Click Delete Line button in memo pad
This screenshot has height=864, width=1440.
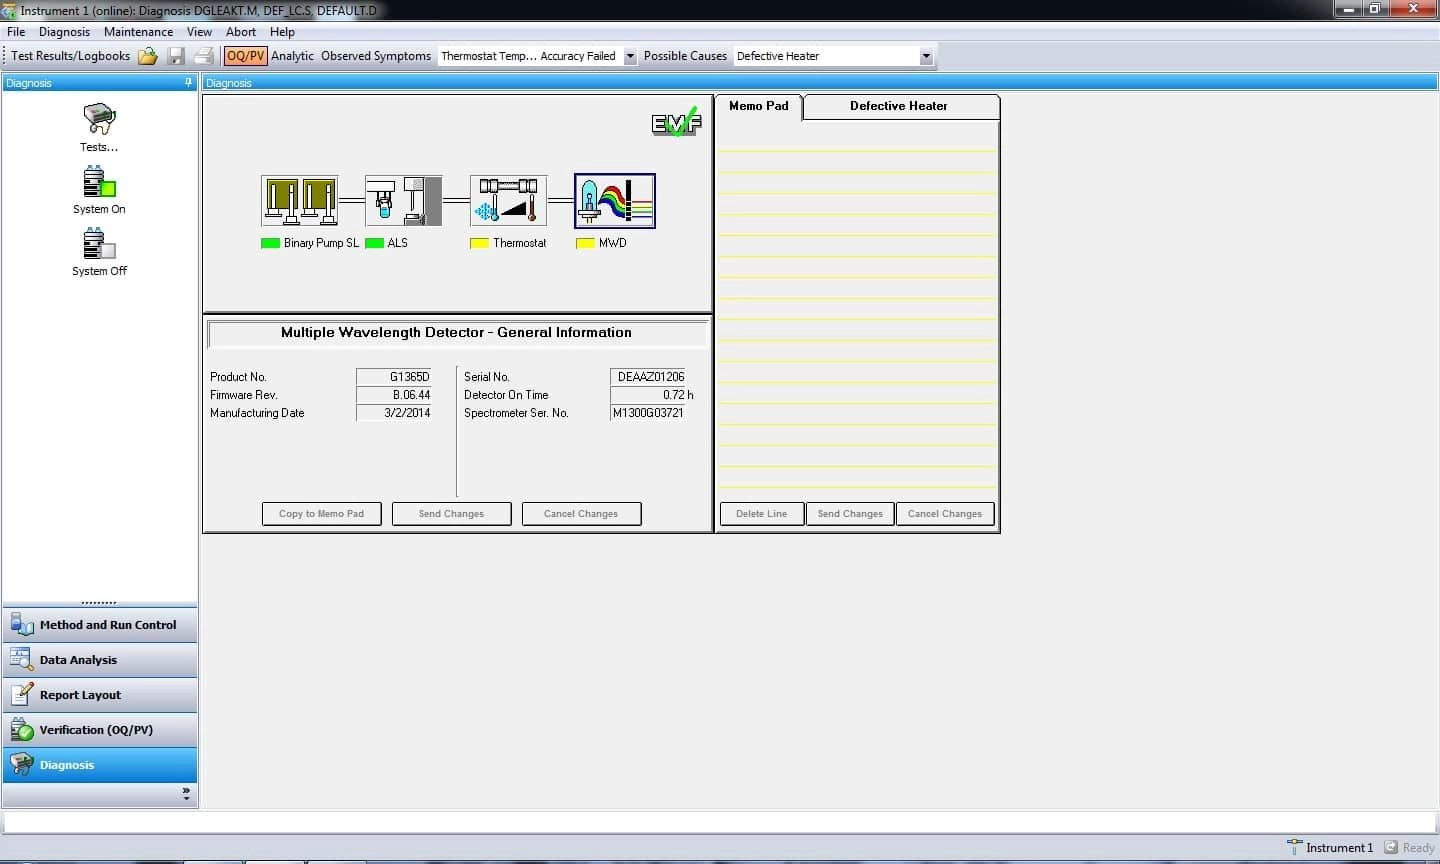762,514
